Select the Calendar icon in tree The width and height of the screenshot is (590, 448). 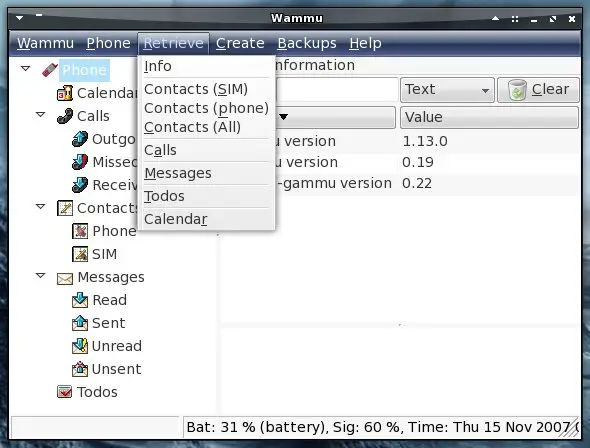(65, 93)
